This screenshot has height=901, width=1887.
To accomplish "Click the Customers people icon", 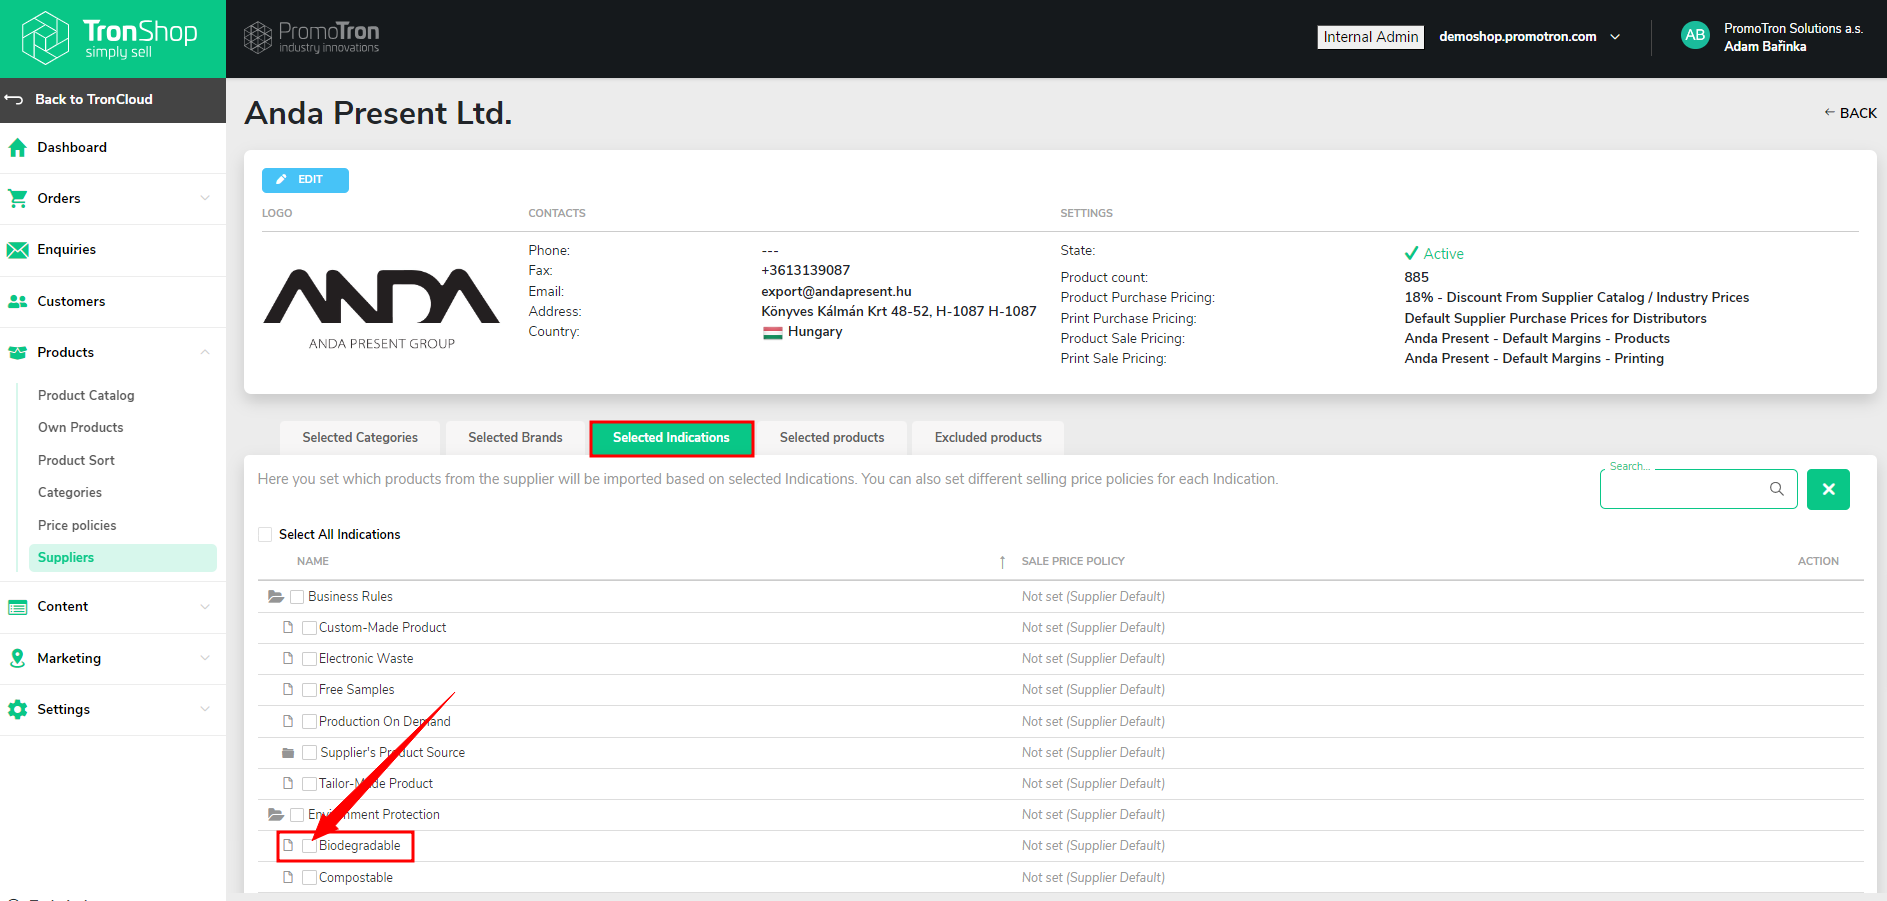I will click(x=17, y=301).
